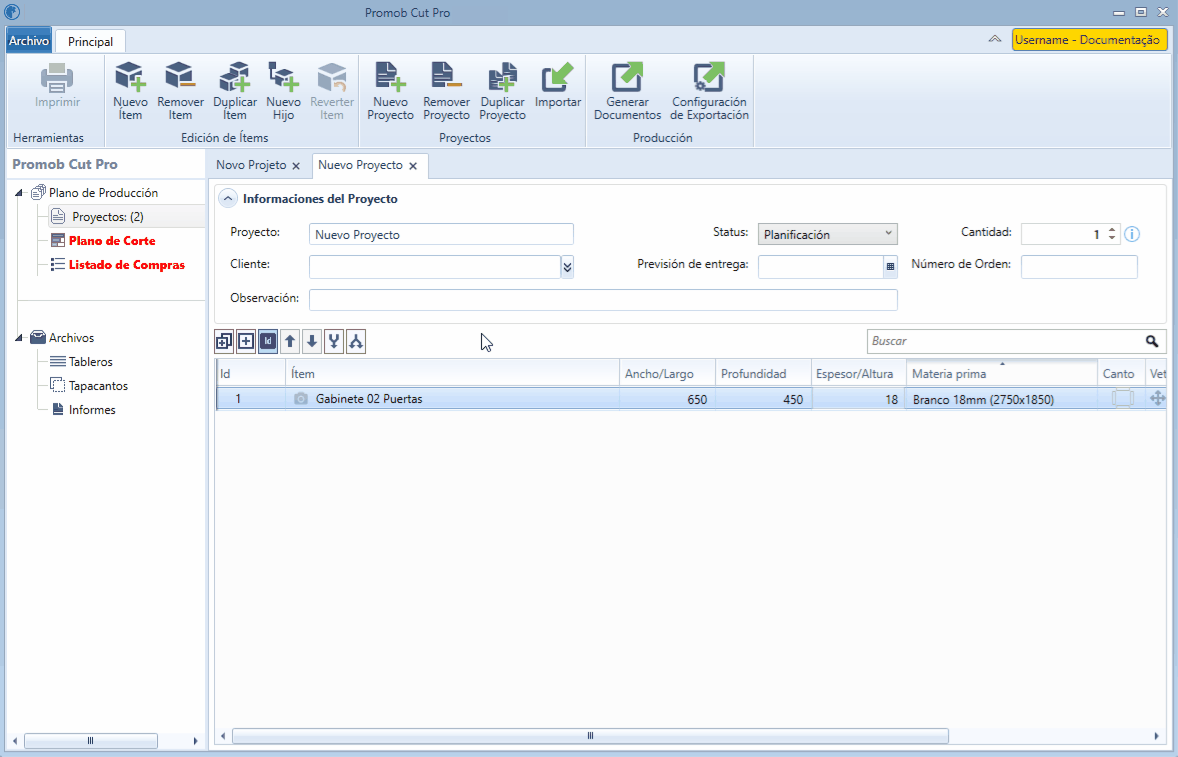Viewport: 1178px width, 757px height.
Task: Click the merge arrow toolbar icon
Action: tap(334, 342)
